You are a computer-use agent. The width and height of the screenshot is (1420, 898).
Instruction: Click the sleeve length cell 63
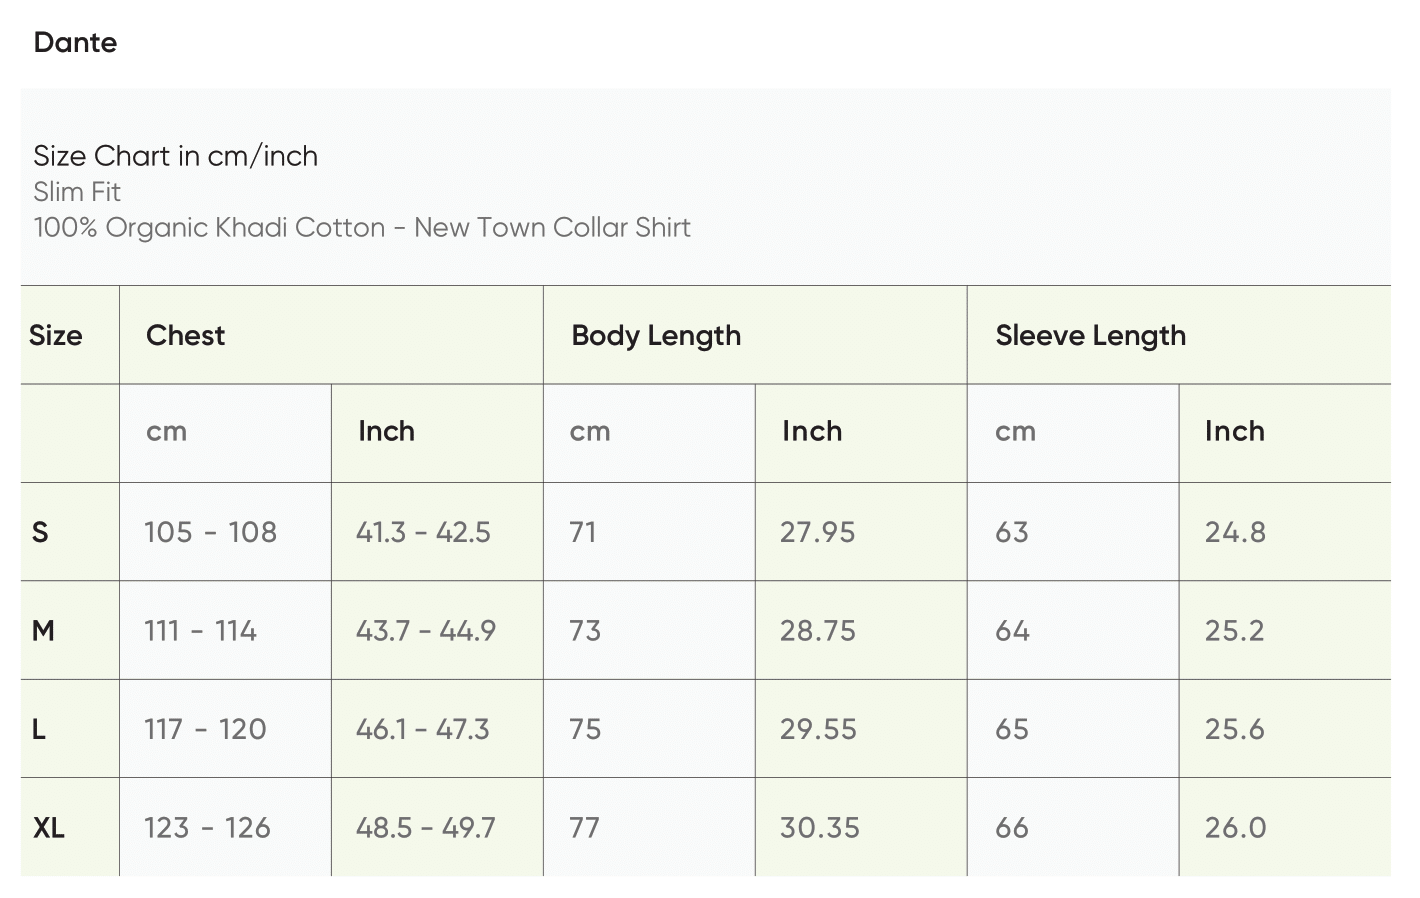tap(1012, 532)
